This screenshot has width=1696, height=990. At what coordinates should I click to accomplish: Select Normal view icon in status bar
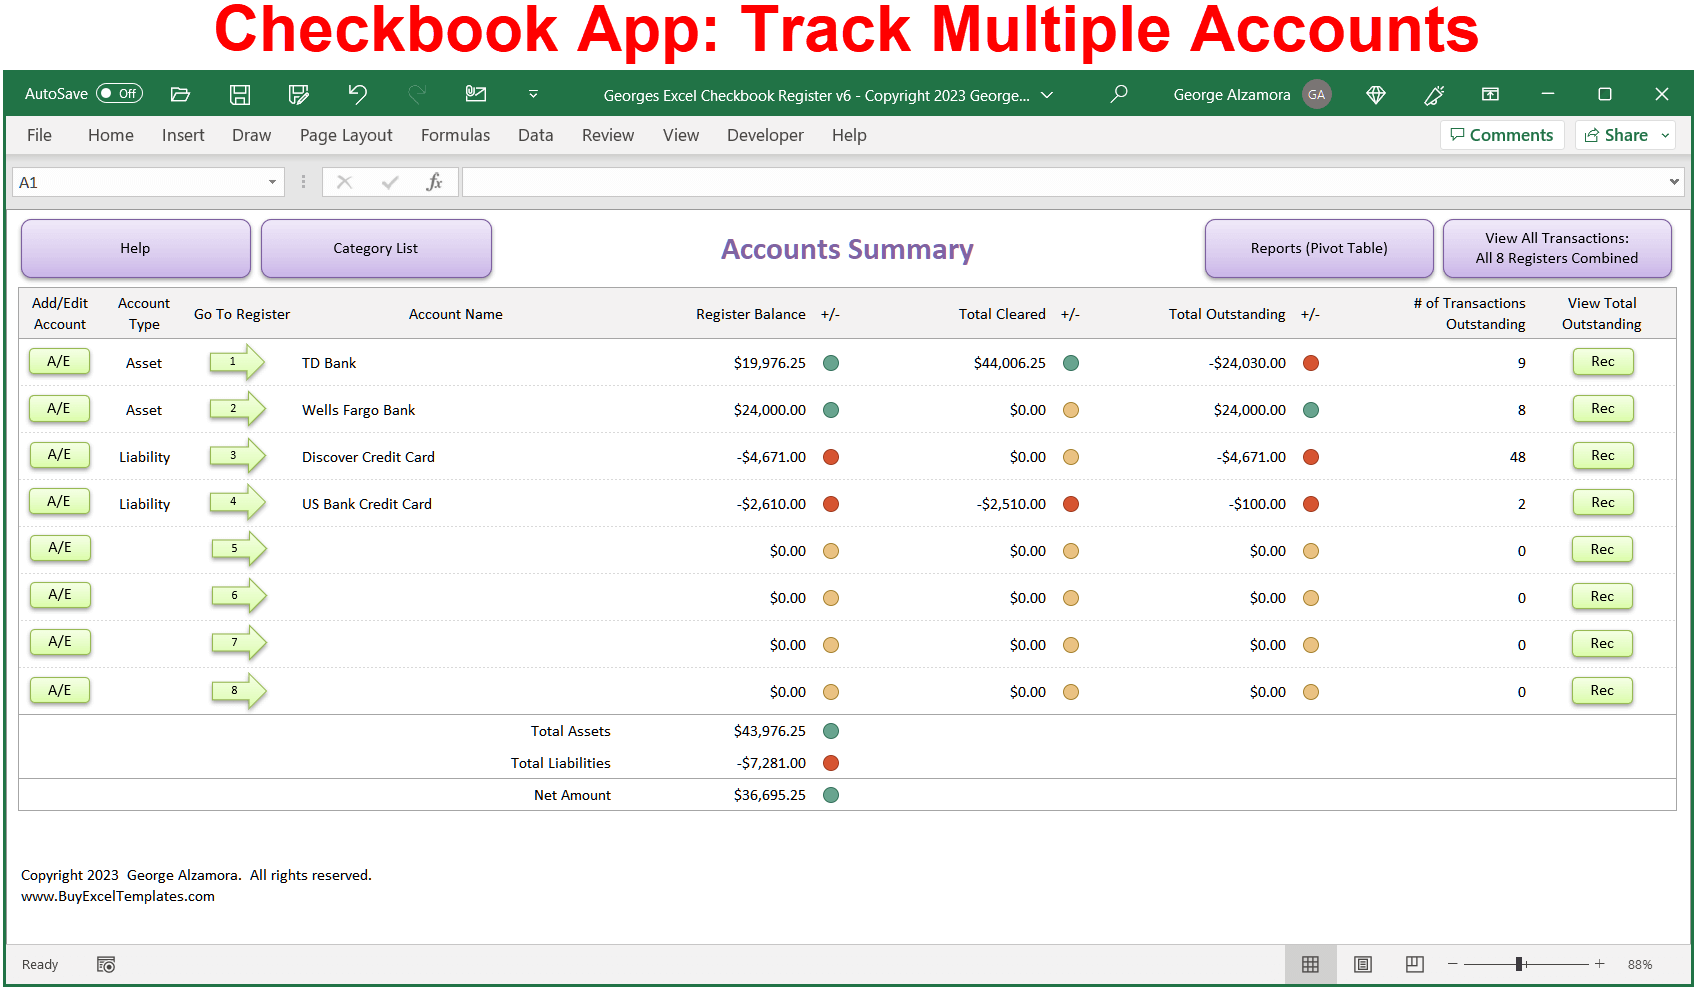[1311, 964]
